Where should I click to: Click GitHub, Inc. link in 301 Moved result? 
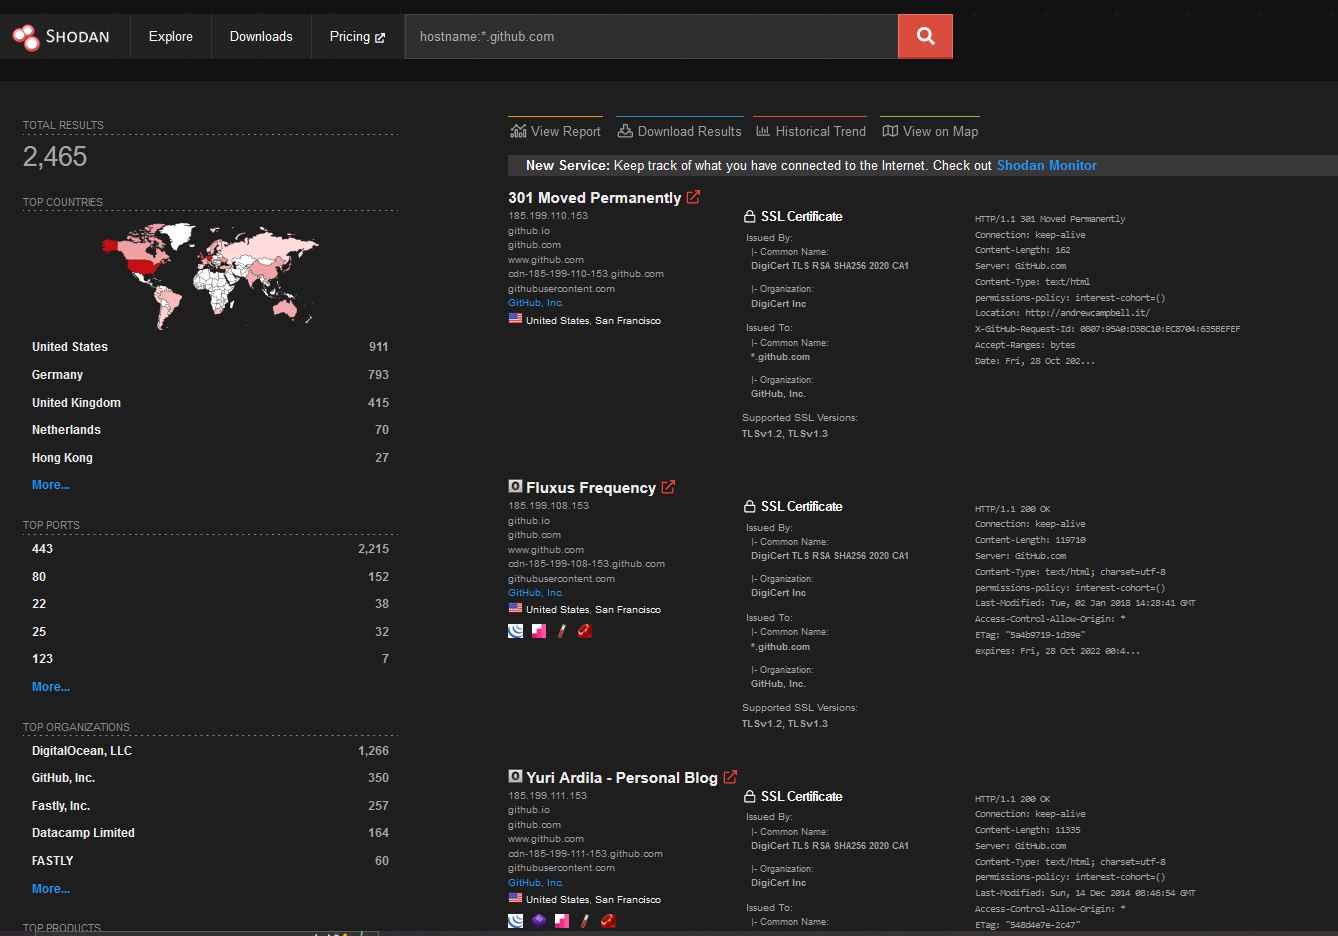coord(535,303)
